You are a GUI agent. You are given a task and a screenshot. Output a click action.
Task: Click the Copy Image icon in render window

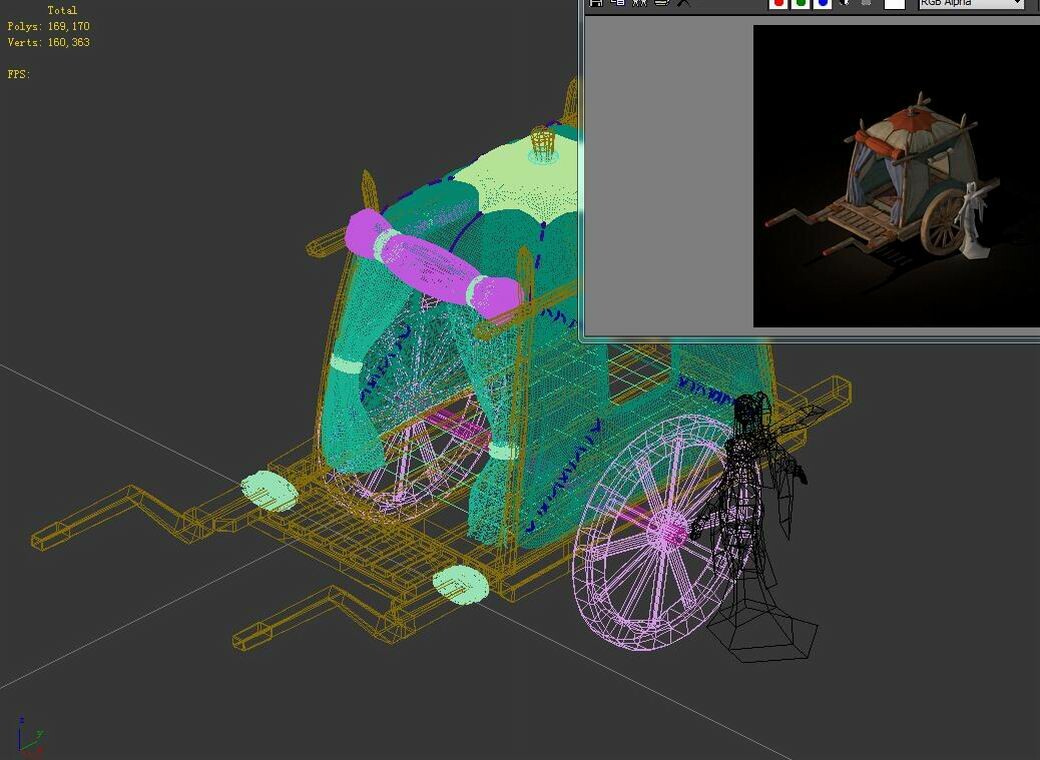point(618,3)
